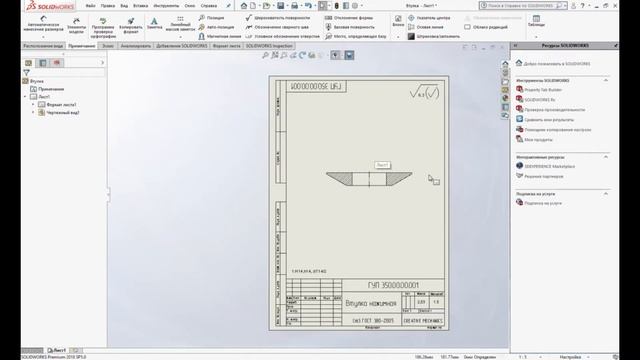Collapse the Подписка на услуги section
This screenshot has height=360, width=640.
pos(606,194)
